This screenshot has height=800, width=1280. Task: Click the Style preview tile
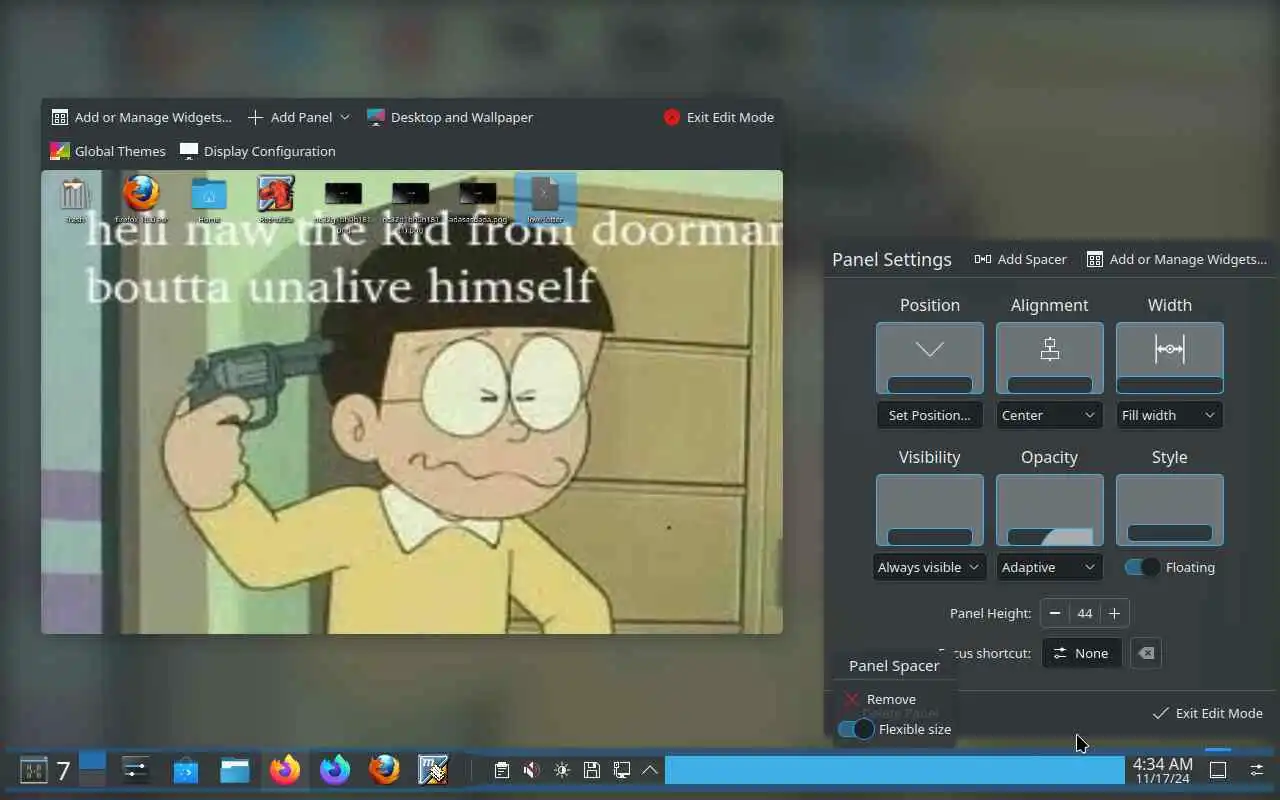pos(1170,510)
